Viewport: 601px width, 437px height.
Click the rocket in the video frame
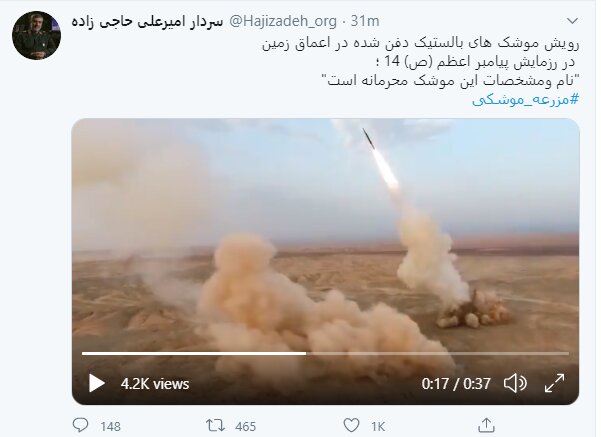[x=369, y=138]
